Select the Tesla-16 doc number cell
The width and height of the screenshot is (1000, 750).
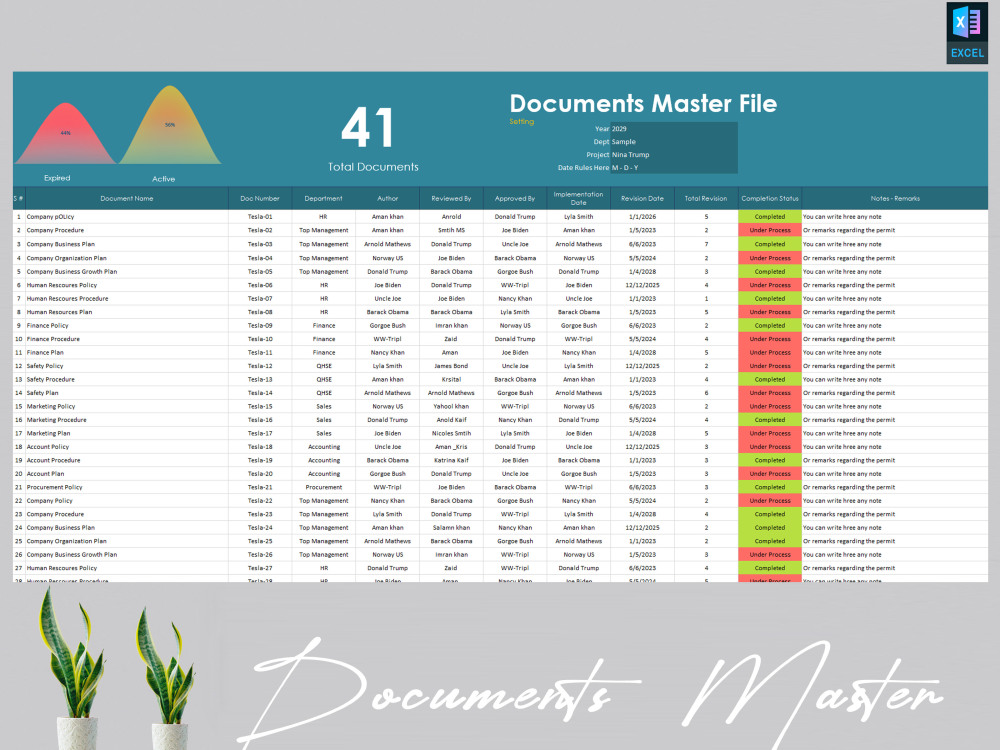coord(260,420)
